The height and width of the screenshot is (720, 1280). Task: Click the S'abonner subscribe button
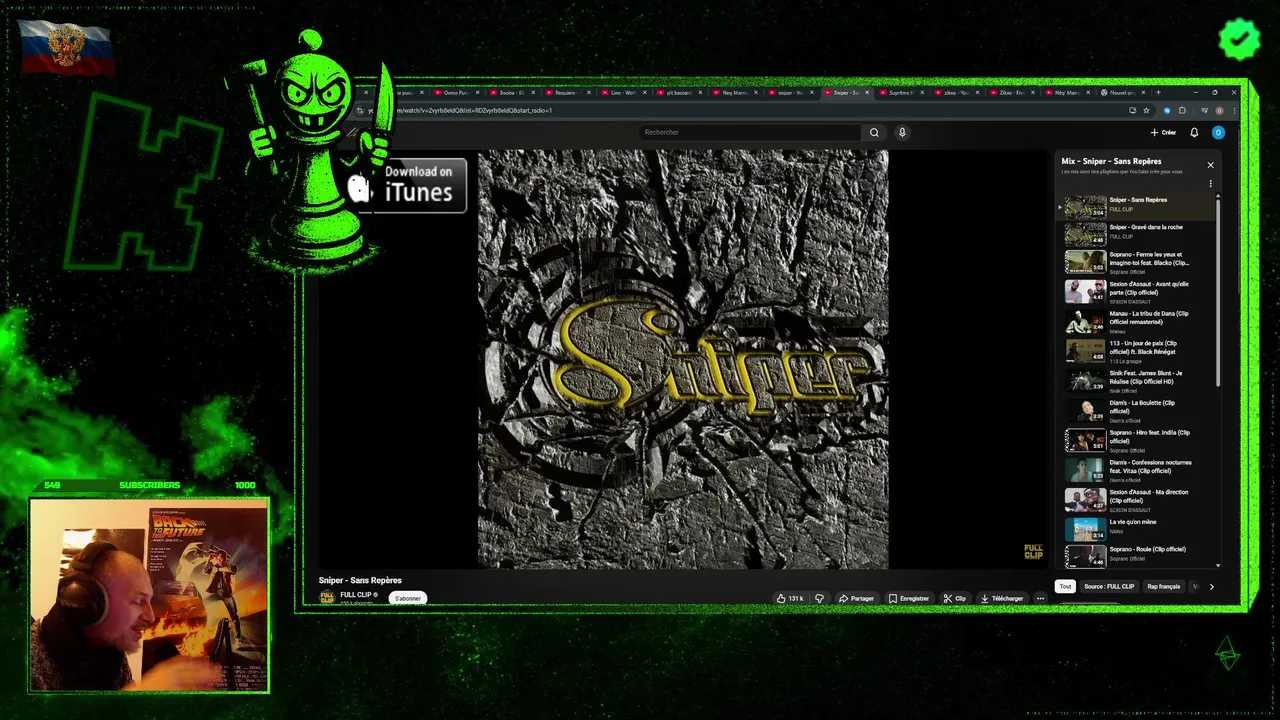[407, 598]
